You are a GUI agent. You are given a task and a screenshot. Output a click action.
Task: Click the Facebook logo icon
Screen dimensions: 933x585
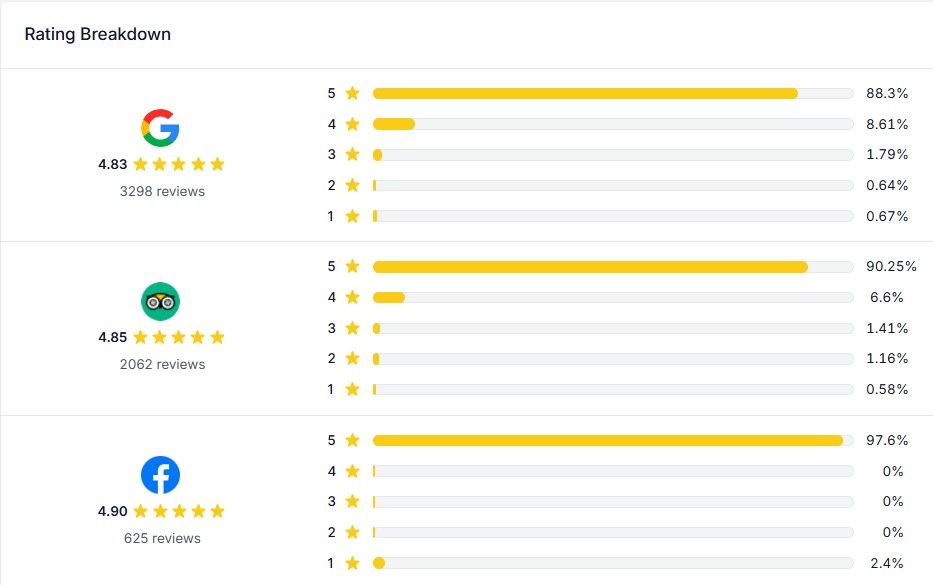[160, 475]
